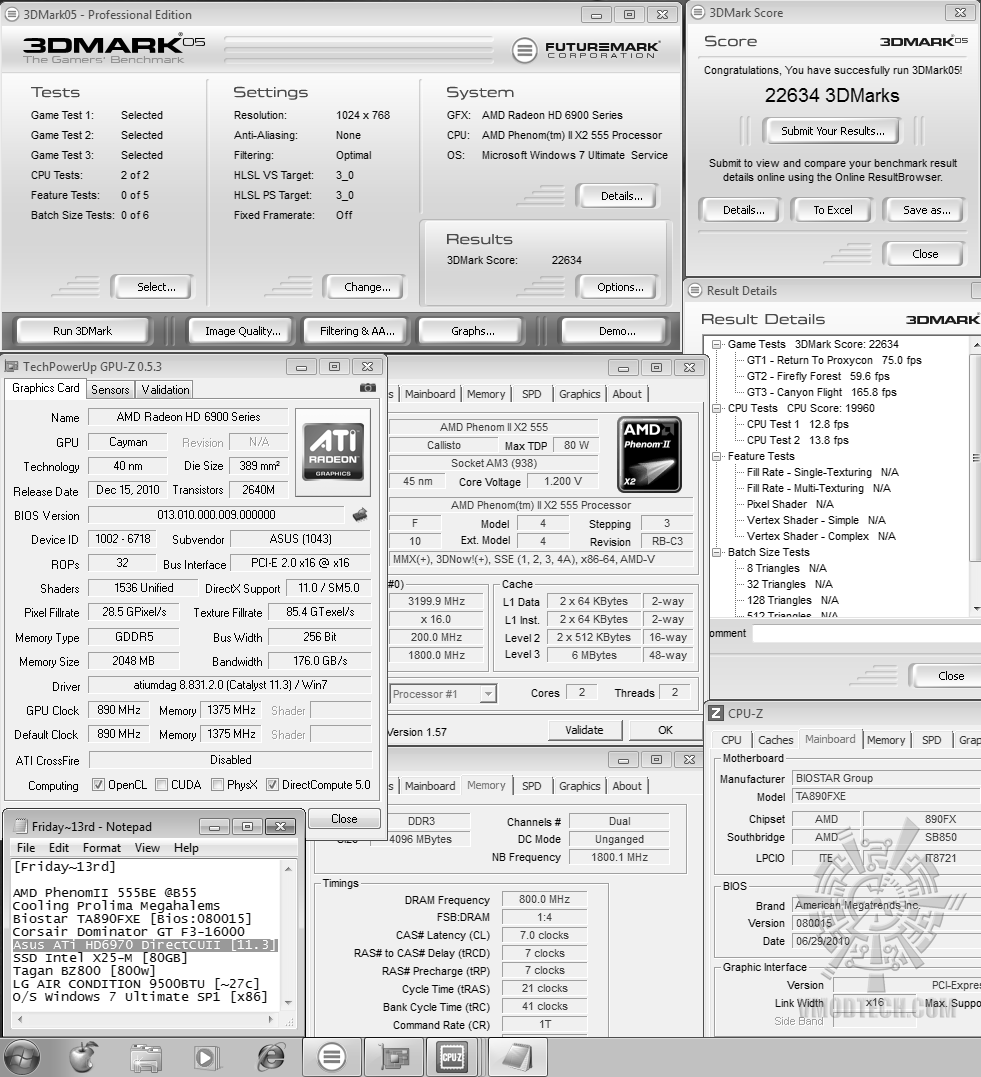Click the Comment input field in Result Details
Image resolution: width=981 pixels, height=1077 pixels.
tap(866, 633)
